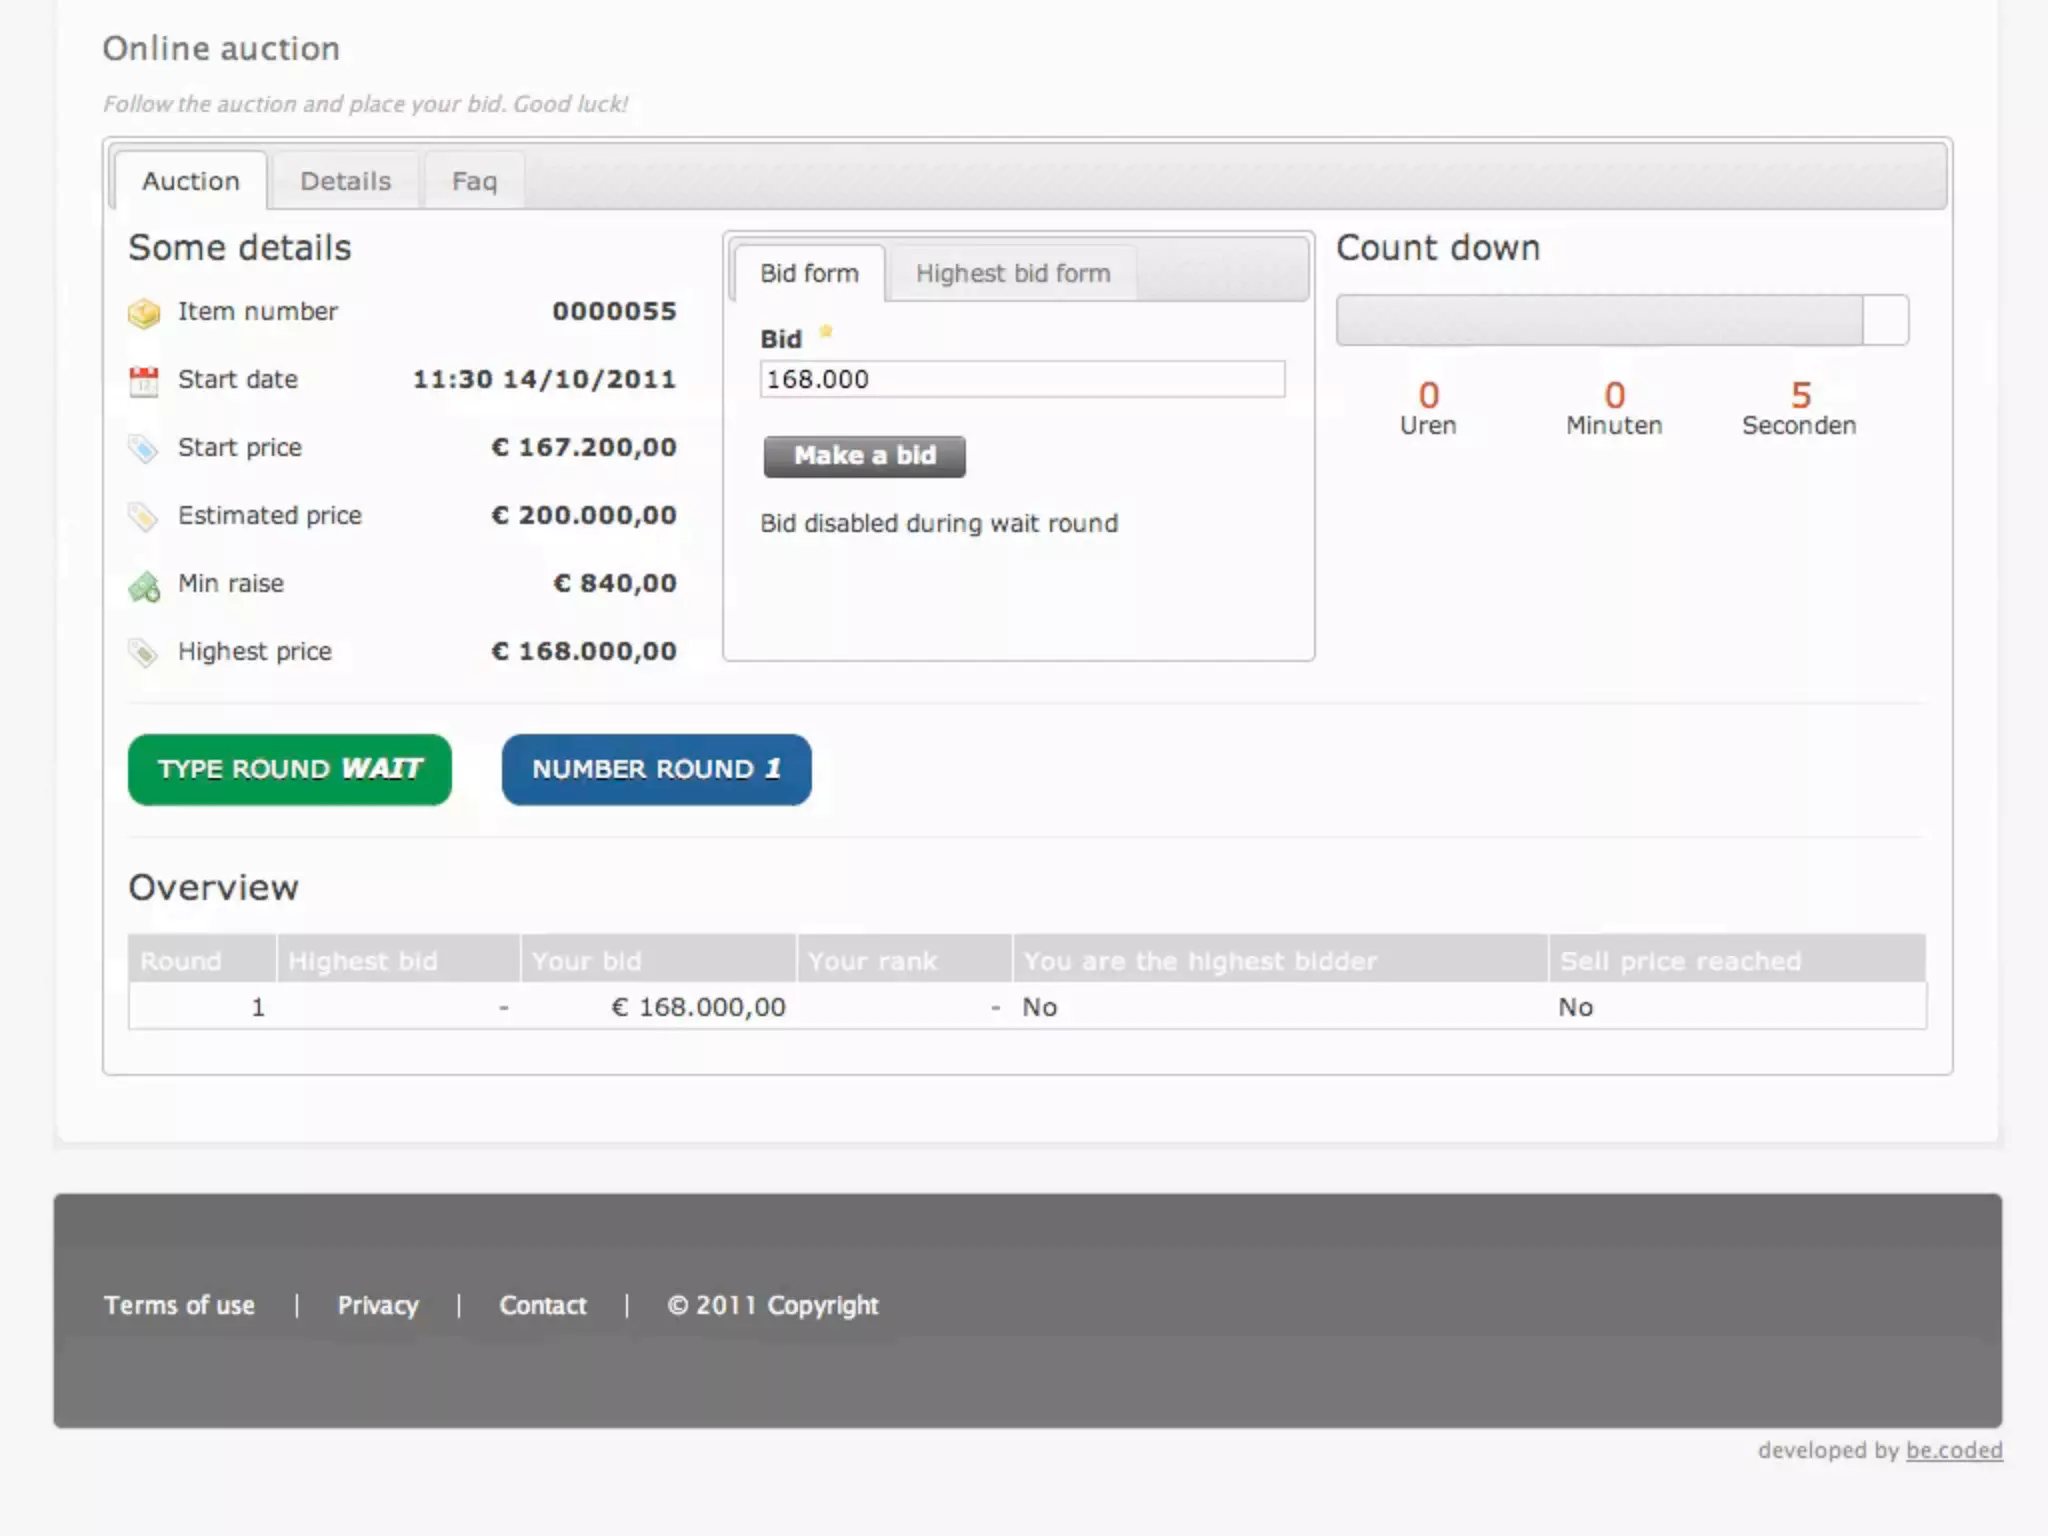Click the Start price tag icon

(144, 449)
